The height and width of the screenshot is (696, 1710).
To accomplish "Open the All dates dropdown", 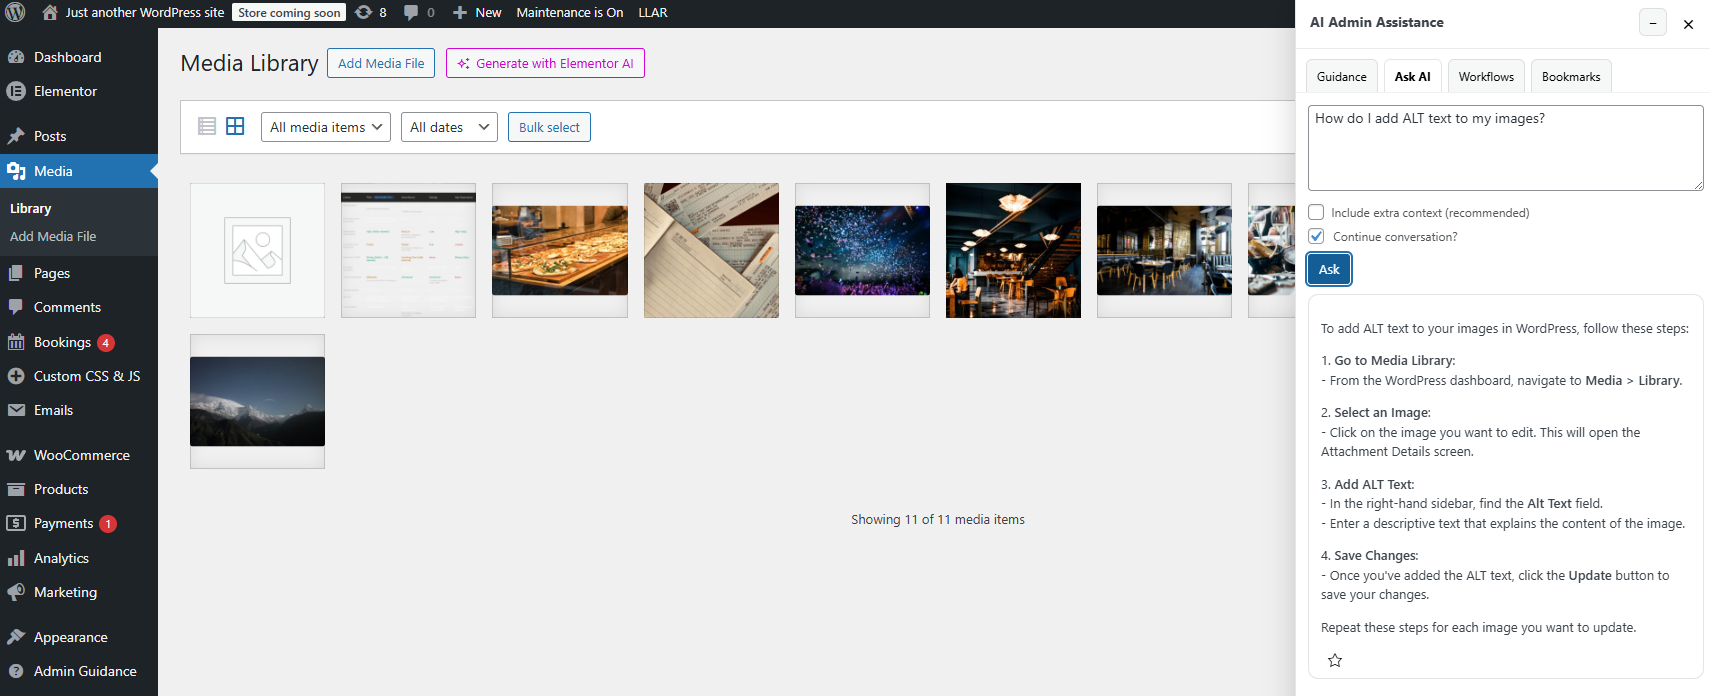I will (x=449, y=127).
